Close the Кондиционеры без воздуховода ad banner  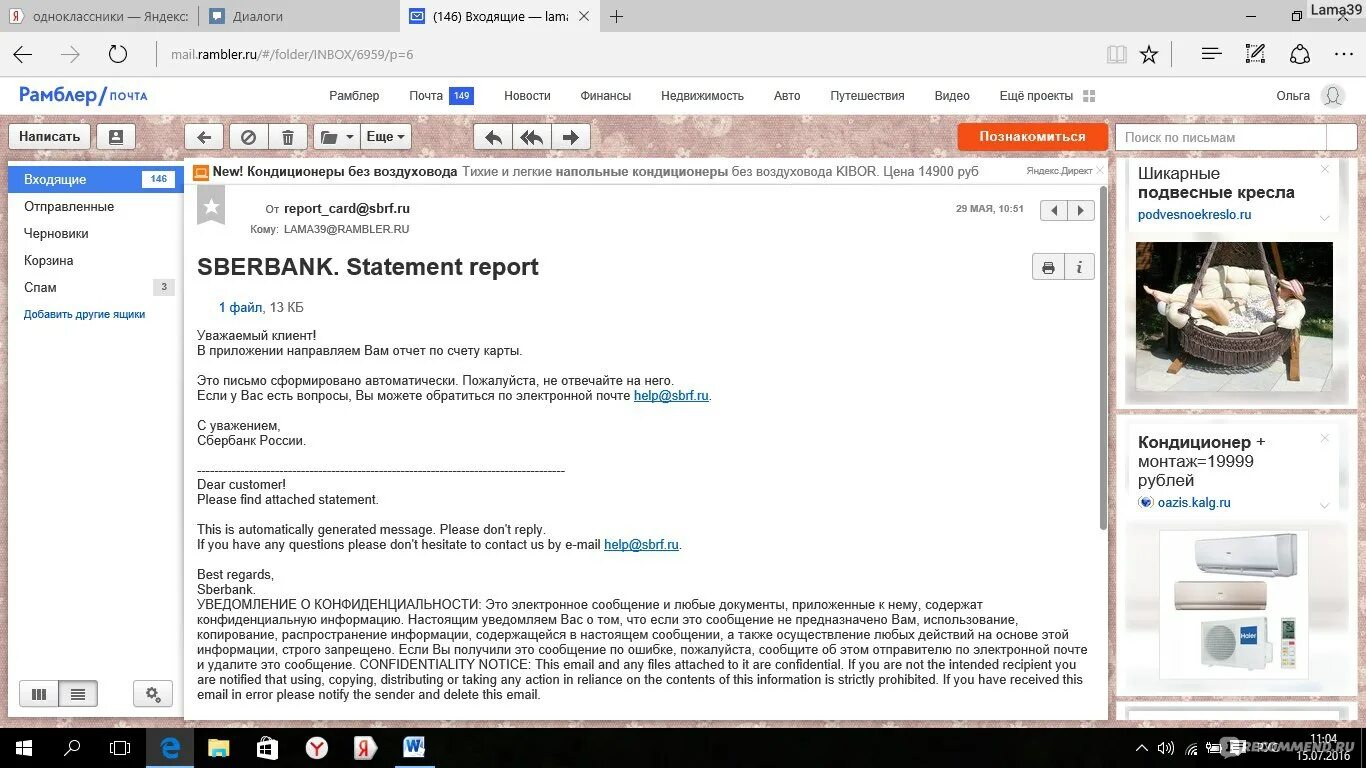pos(1101,171)
